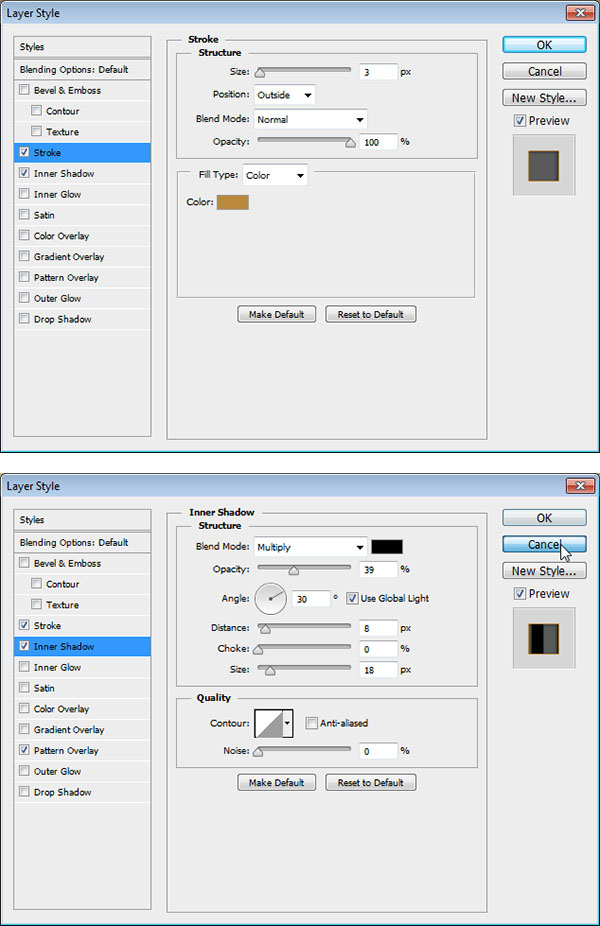The image size is (600, 926).
Task: Click the Choke slider handle
Action: 258,650
